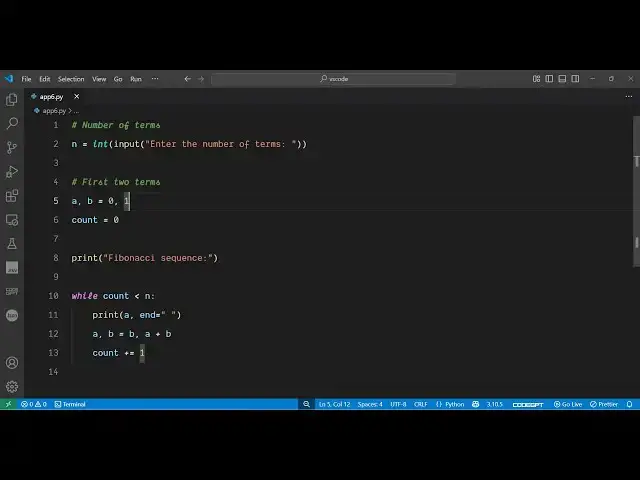Viewport: 640px width, 480px height.
Task: Open the Selection menu
Action: 71,79
